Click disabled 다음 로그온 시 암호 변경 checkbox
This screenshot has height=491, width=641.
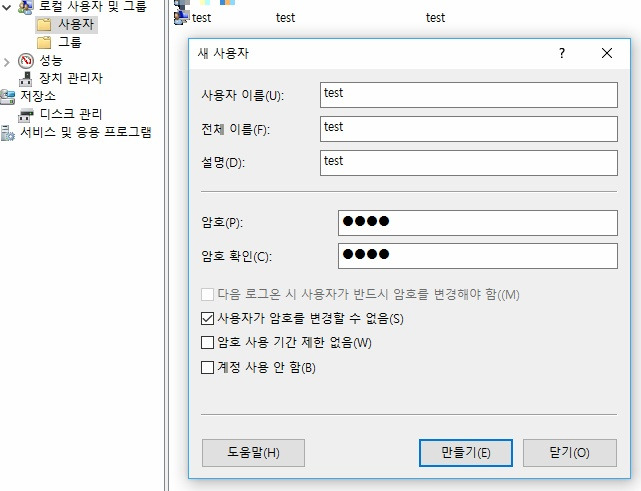pos(207,294)
